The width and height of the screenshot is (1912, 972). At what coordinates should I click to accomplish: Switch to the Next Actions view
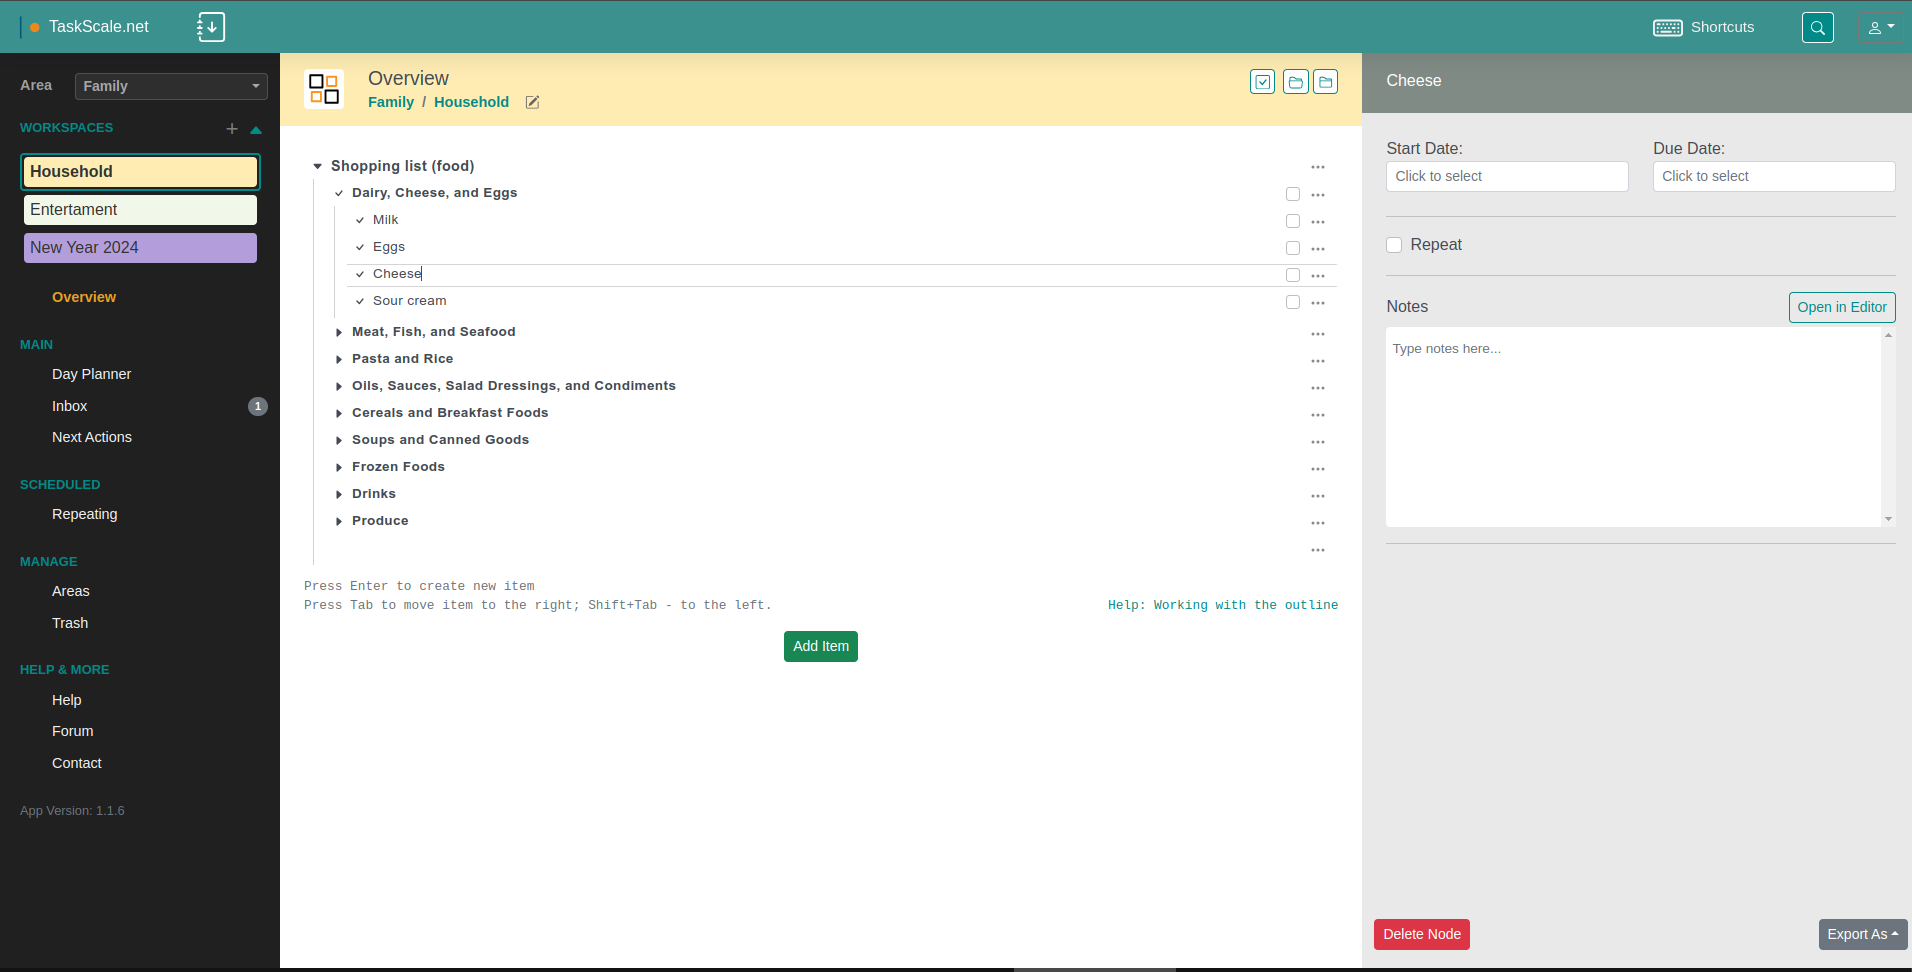pyautogui.click(x=91, y=437)
